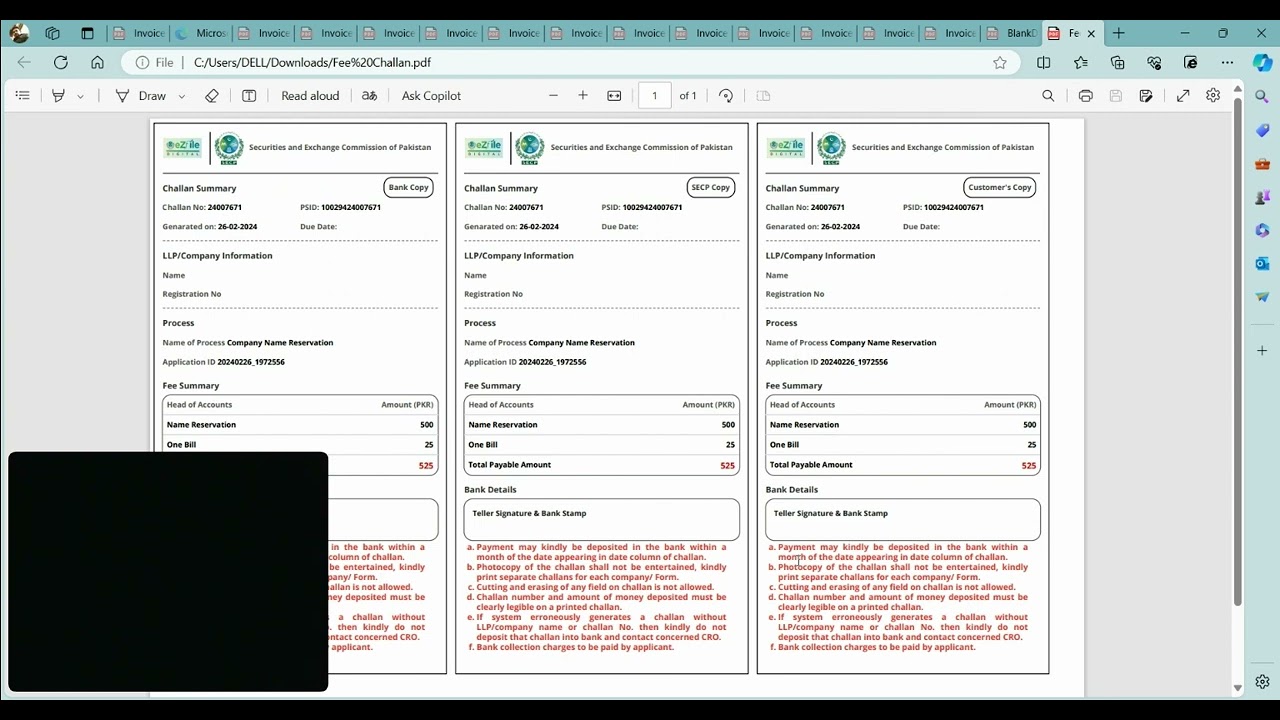Open Microsoft 365 in sidebar

[x=1262, y=230]
